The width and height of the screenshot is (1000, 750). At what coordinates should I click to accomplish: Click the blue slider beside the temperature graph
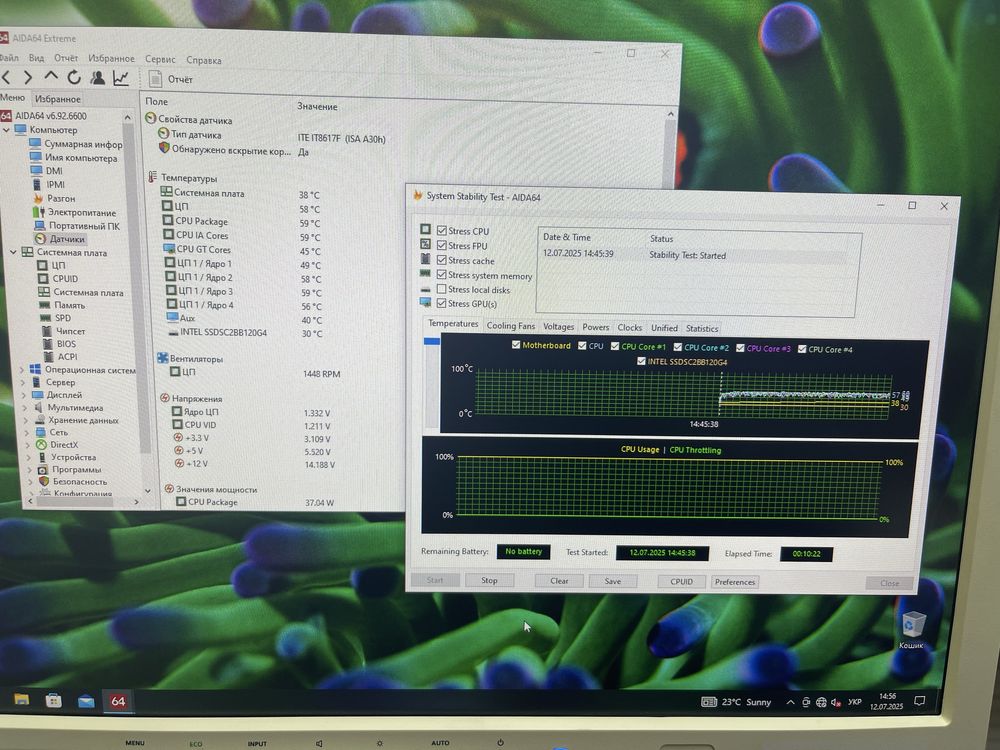[432, 341]
